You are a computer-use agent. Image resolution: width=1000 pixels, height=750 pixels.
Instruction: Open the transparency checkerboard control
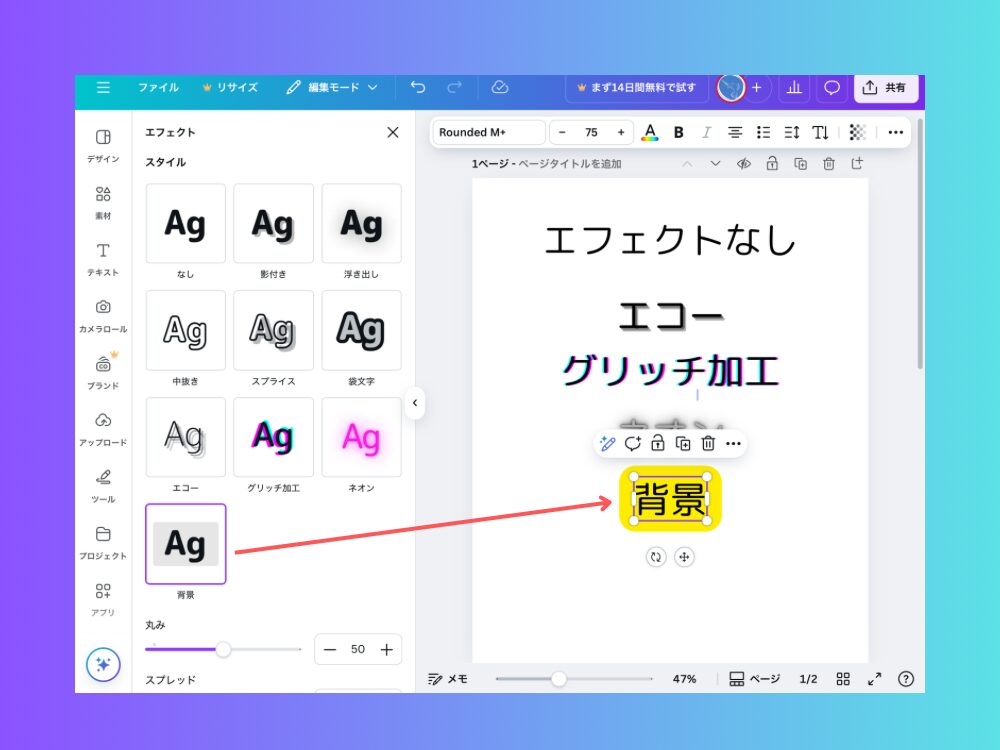[x=858, y=132]
